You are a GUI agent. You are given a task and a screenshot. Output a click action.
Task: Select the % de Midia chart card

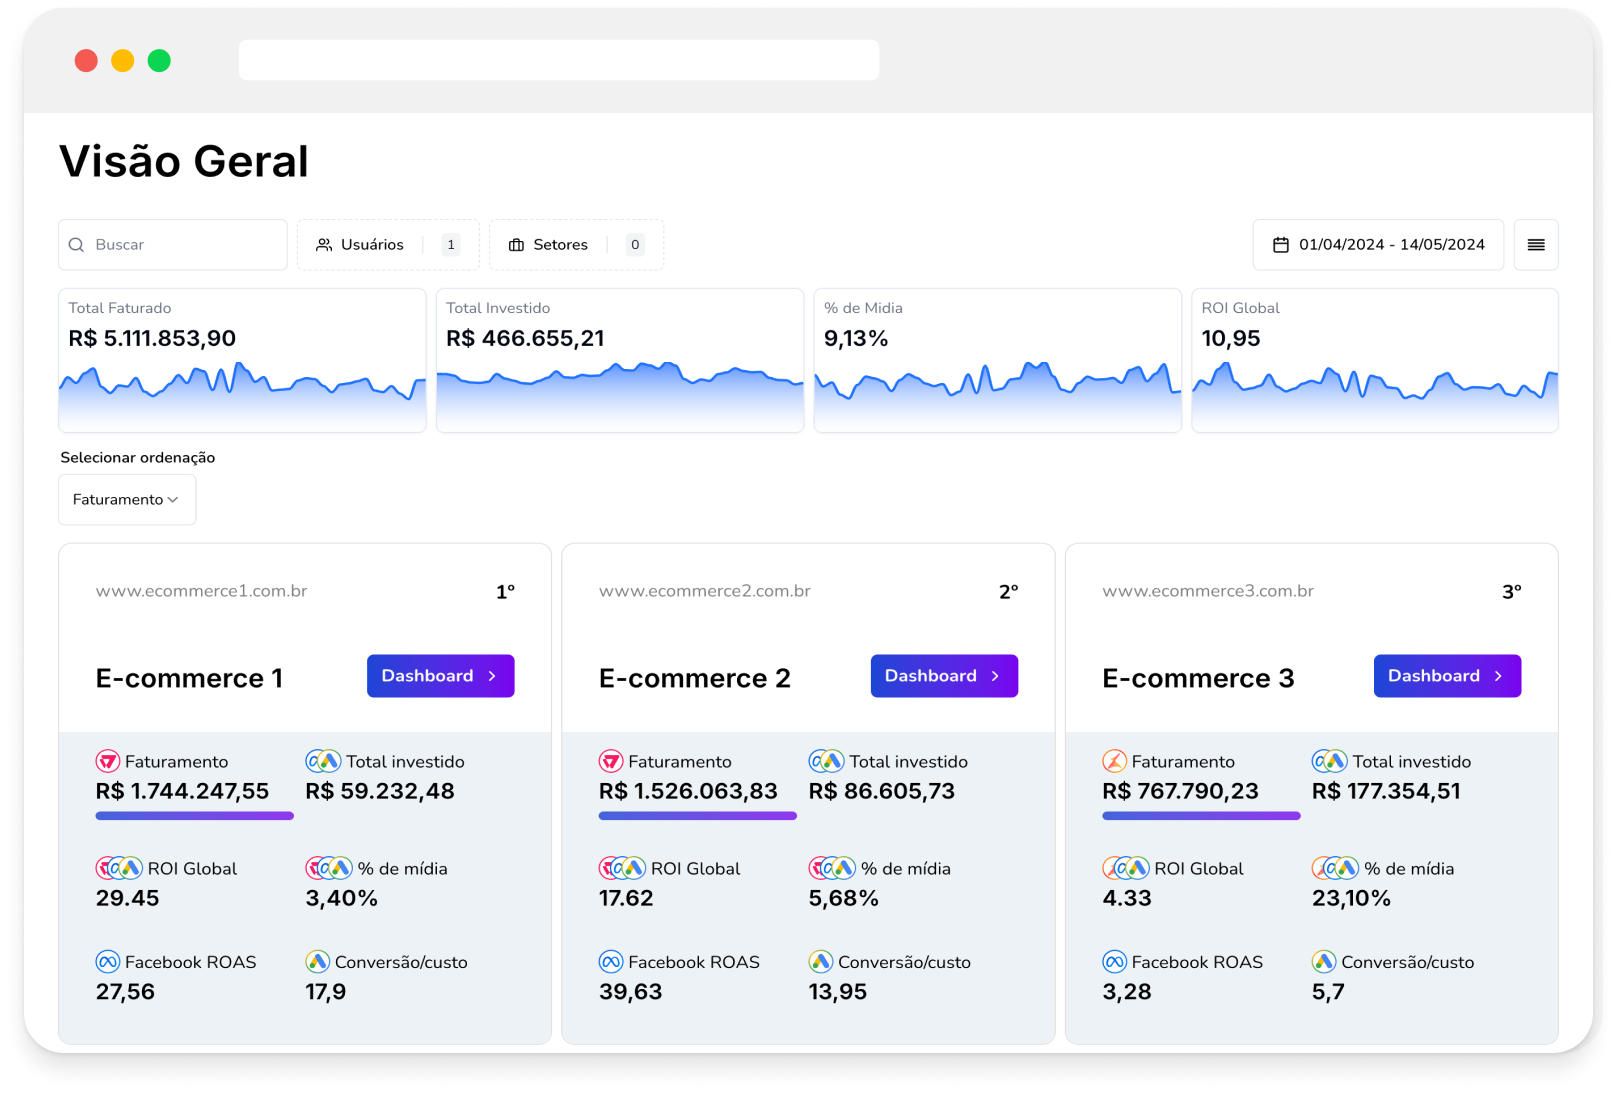coord(998,360)
